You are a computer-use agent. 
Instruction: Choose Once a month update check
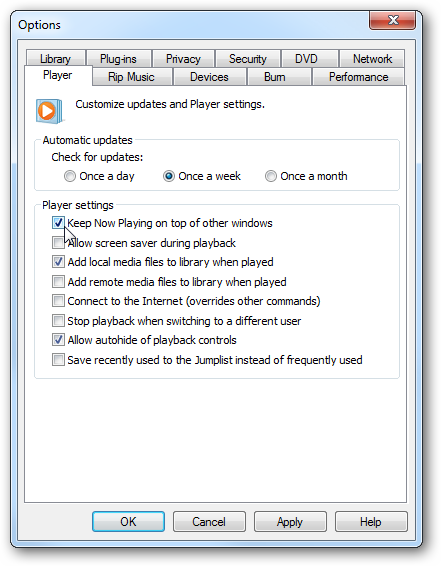click(x=271, y=176)
